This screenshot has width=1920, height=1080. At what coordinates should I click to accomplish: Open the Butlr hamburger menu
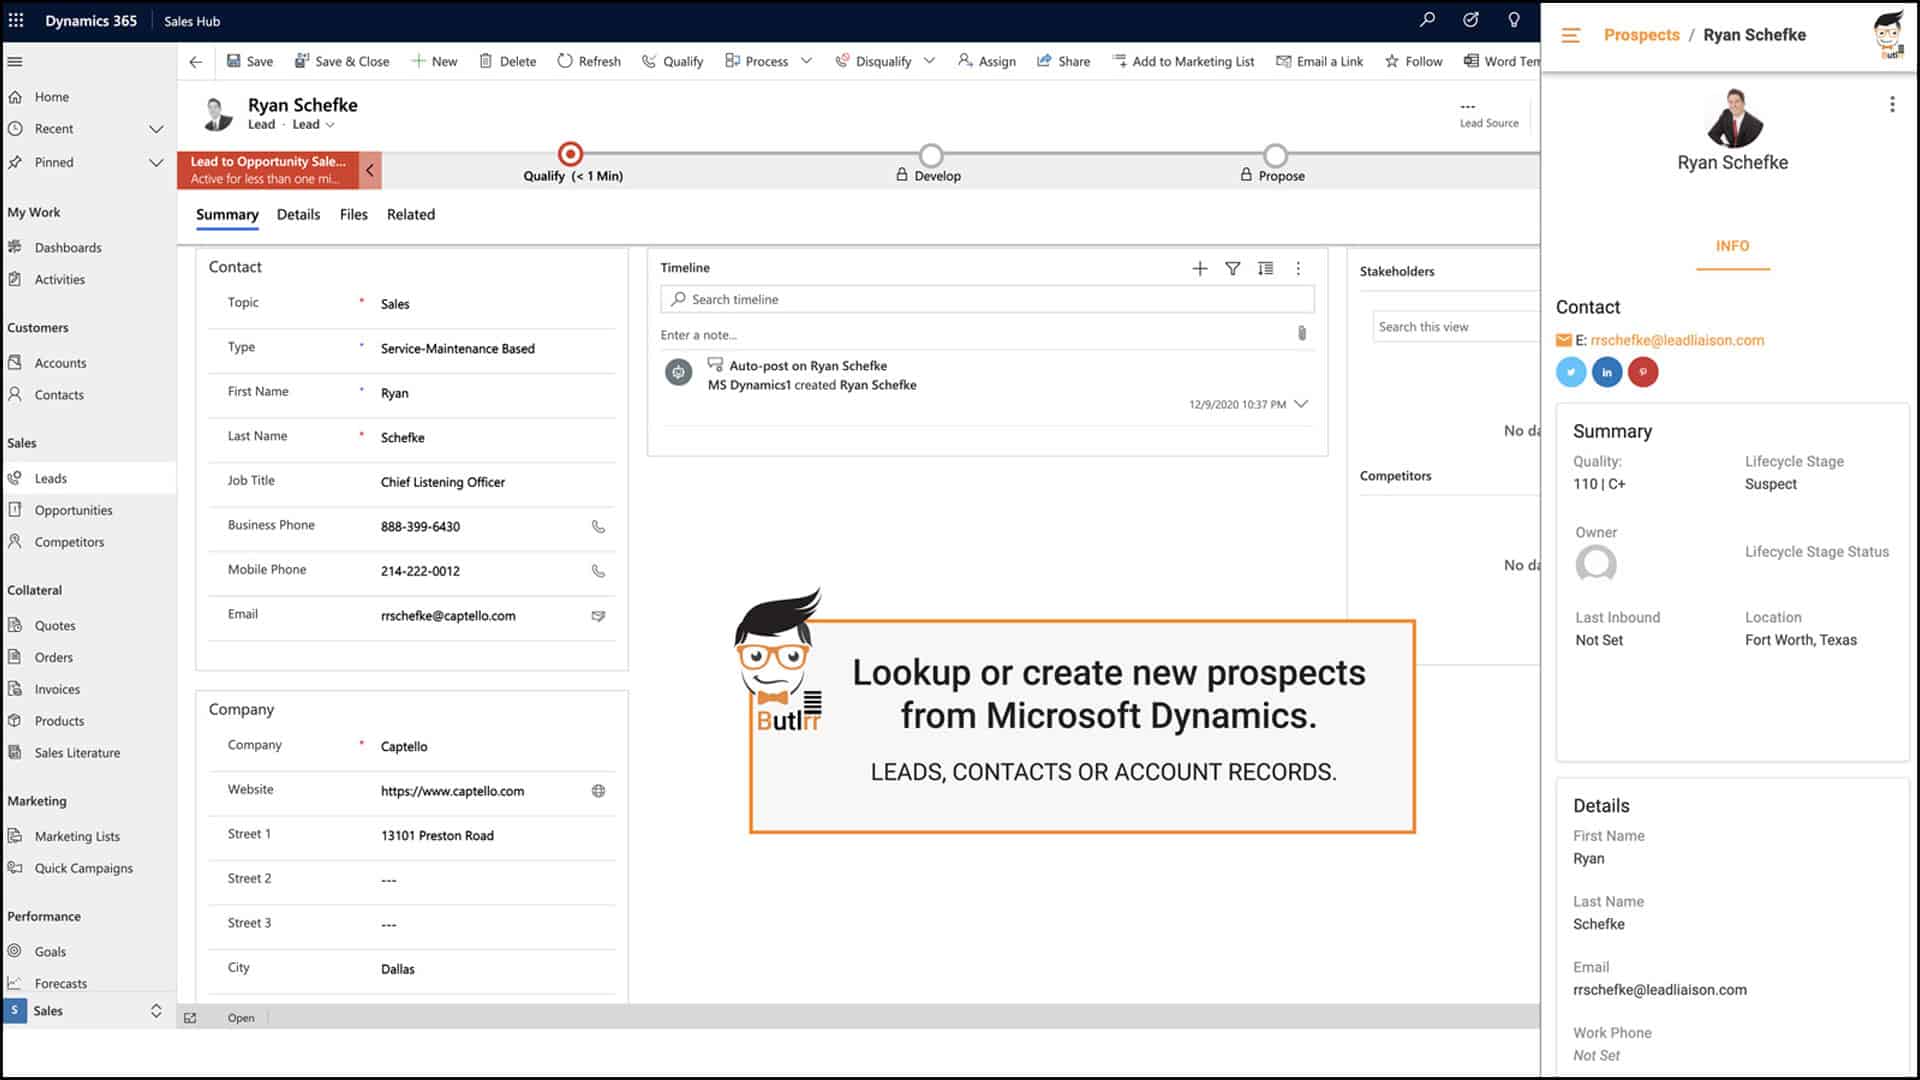(x=1571, y=35)
